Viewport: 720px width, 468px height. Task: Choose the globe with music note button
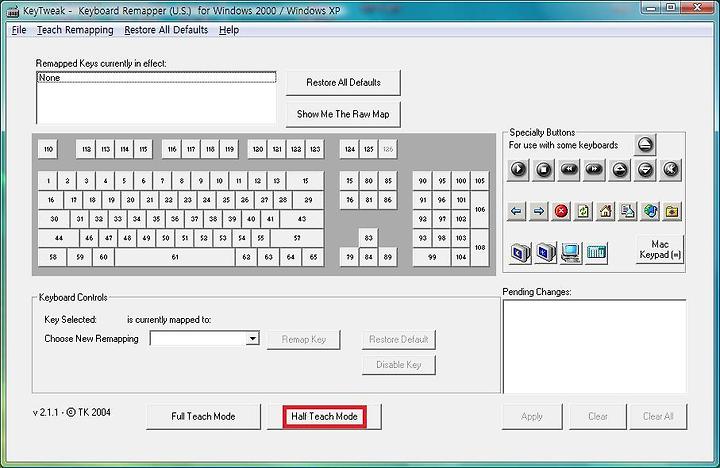tap(650, 211)
